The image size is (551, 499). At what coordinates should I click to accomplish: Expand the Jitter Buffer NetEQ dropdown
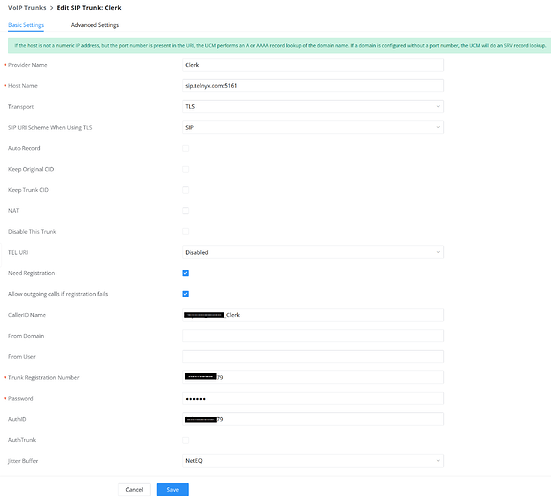click(x=313, y=461)
